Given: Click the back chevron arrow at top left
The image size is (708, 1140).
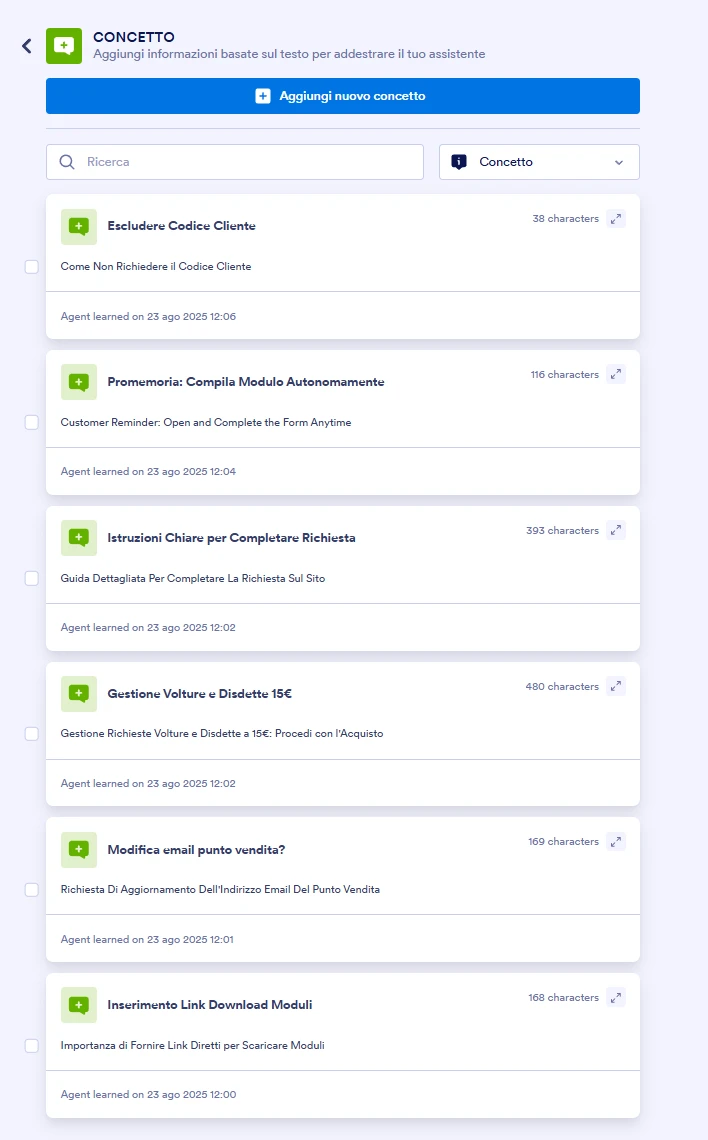Looking at the screenshot, I should pos(26,45).
